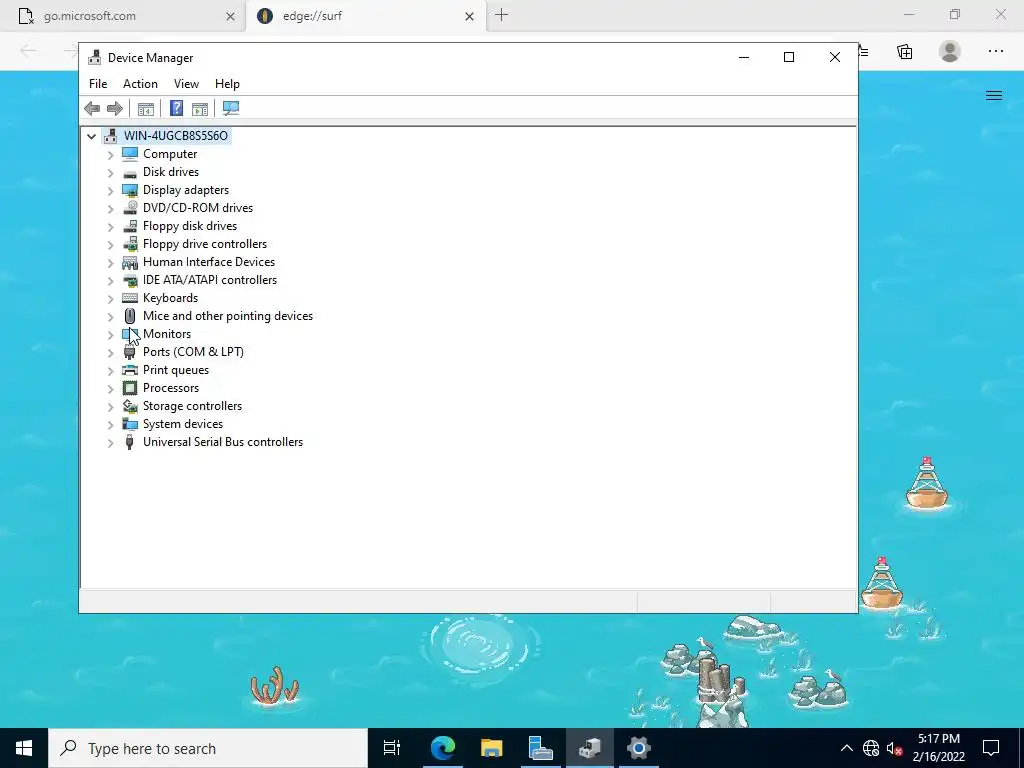
Task: Close the edge://surf tab
Action: (469, 16)
